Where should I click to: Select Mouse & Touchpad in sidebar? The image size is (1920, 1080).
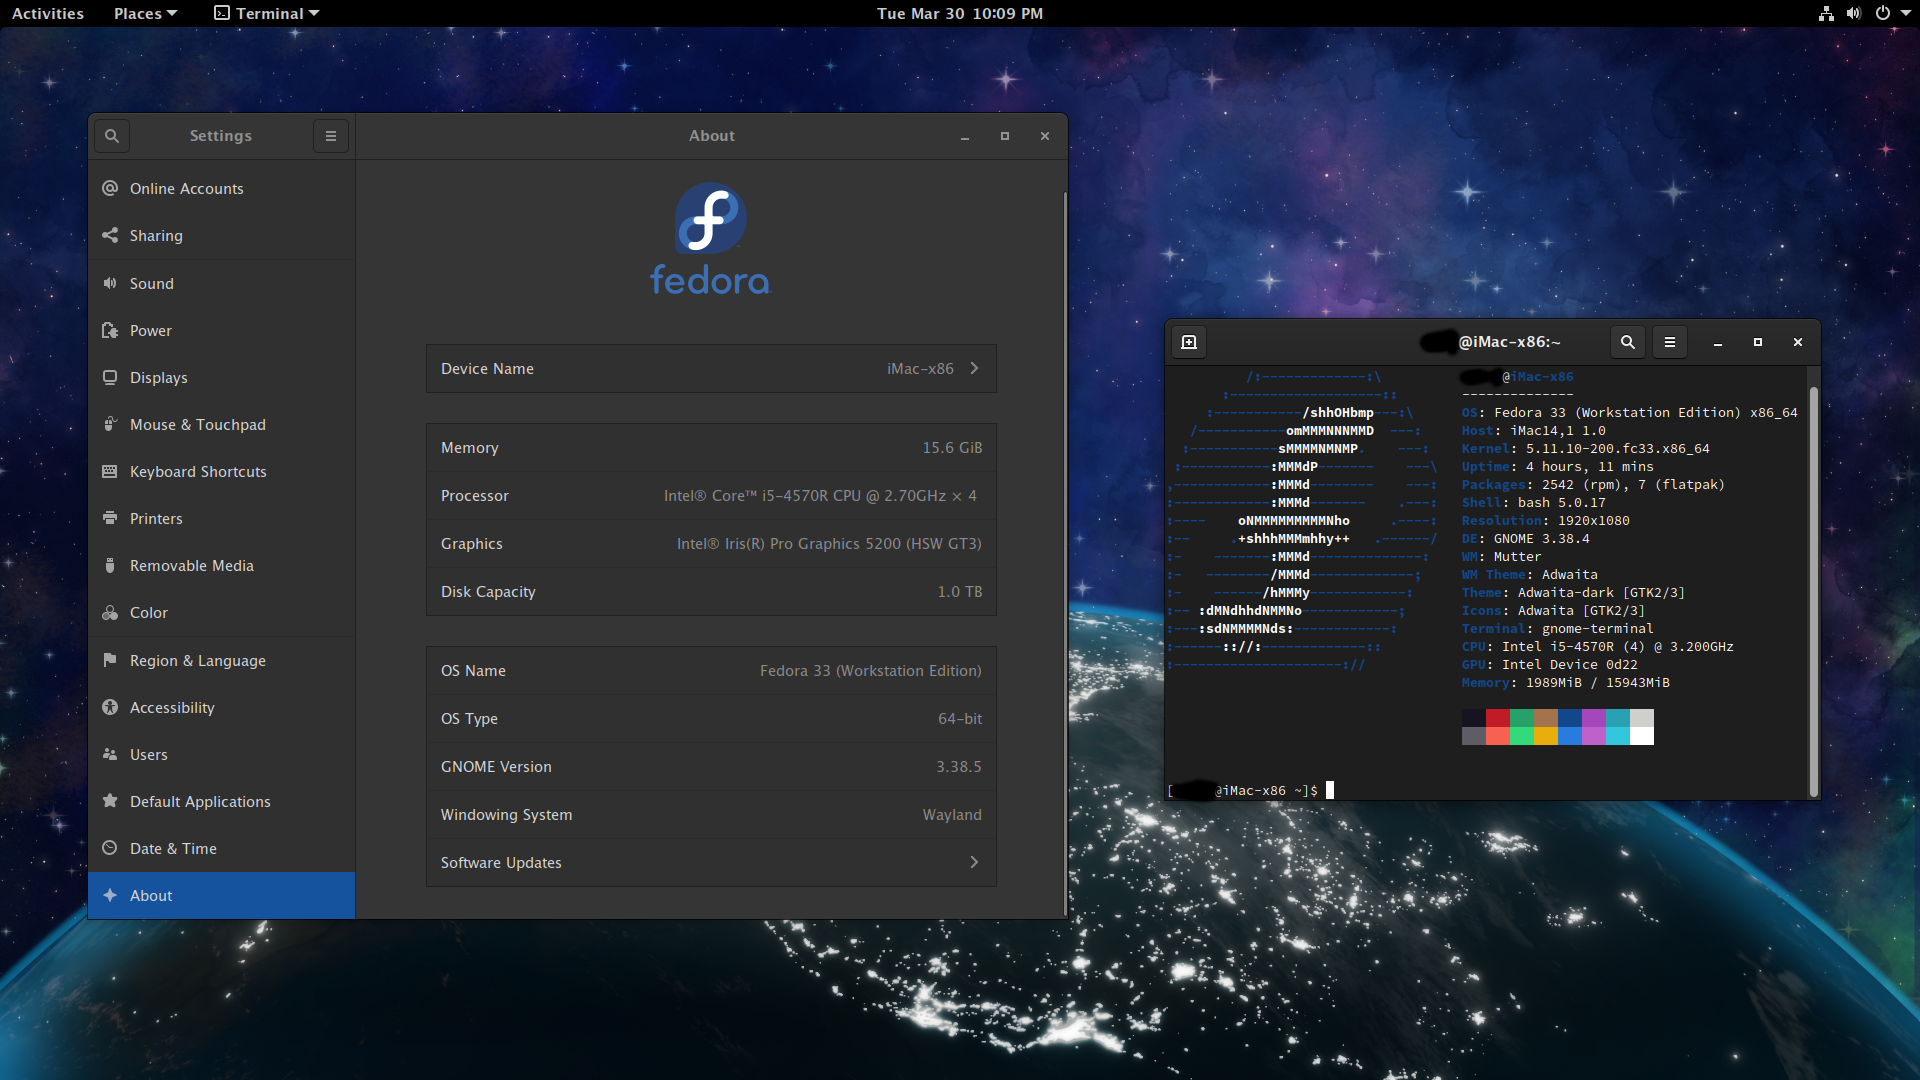point(222,424)
